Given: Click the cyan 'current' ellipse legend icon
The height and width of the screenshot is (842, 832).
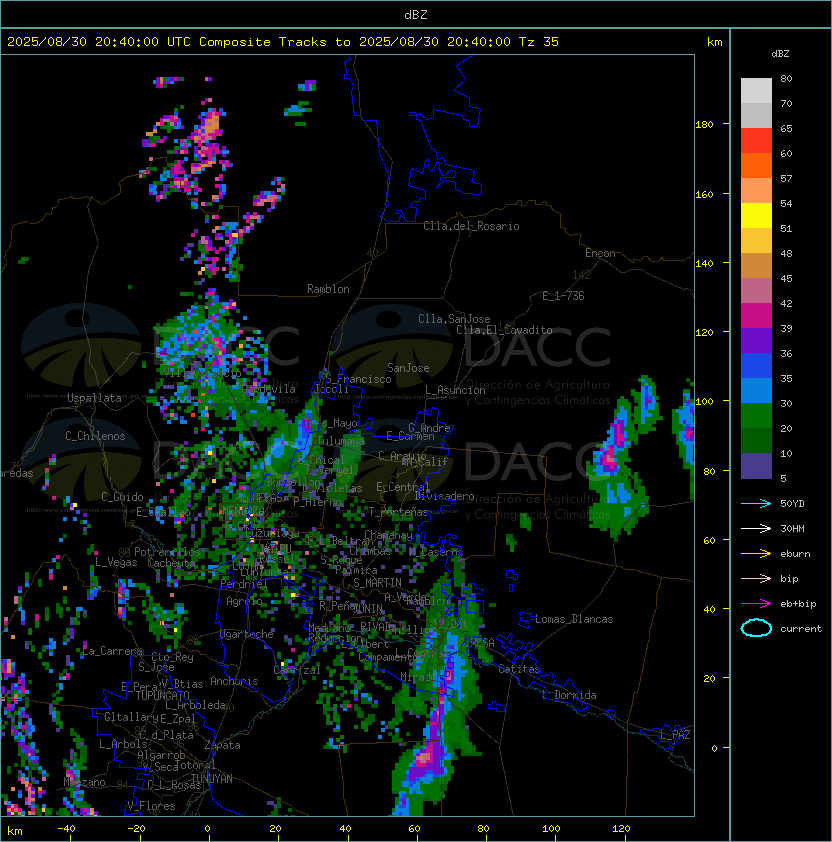Looking at the screenshot, I should (x=756, y=628).
